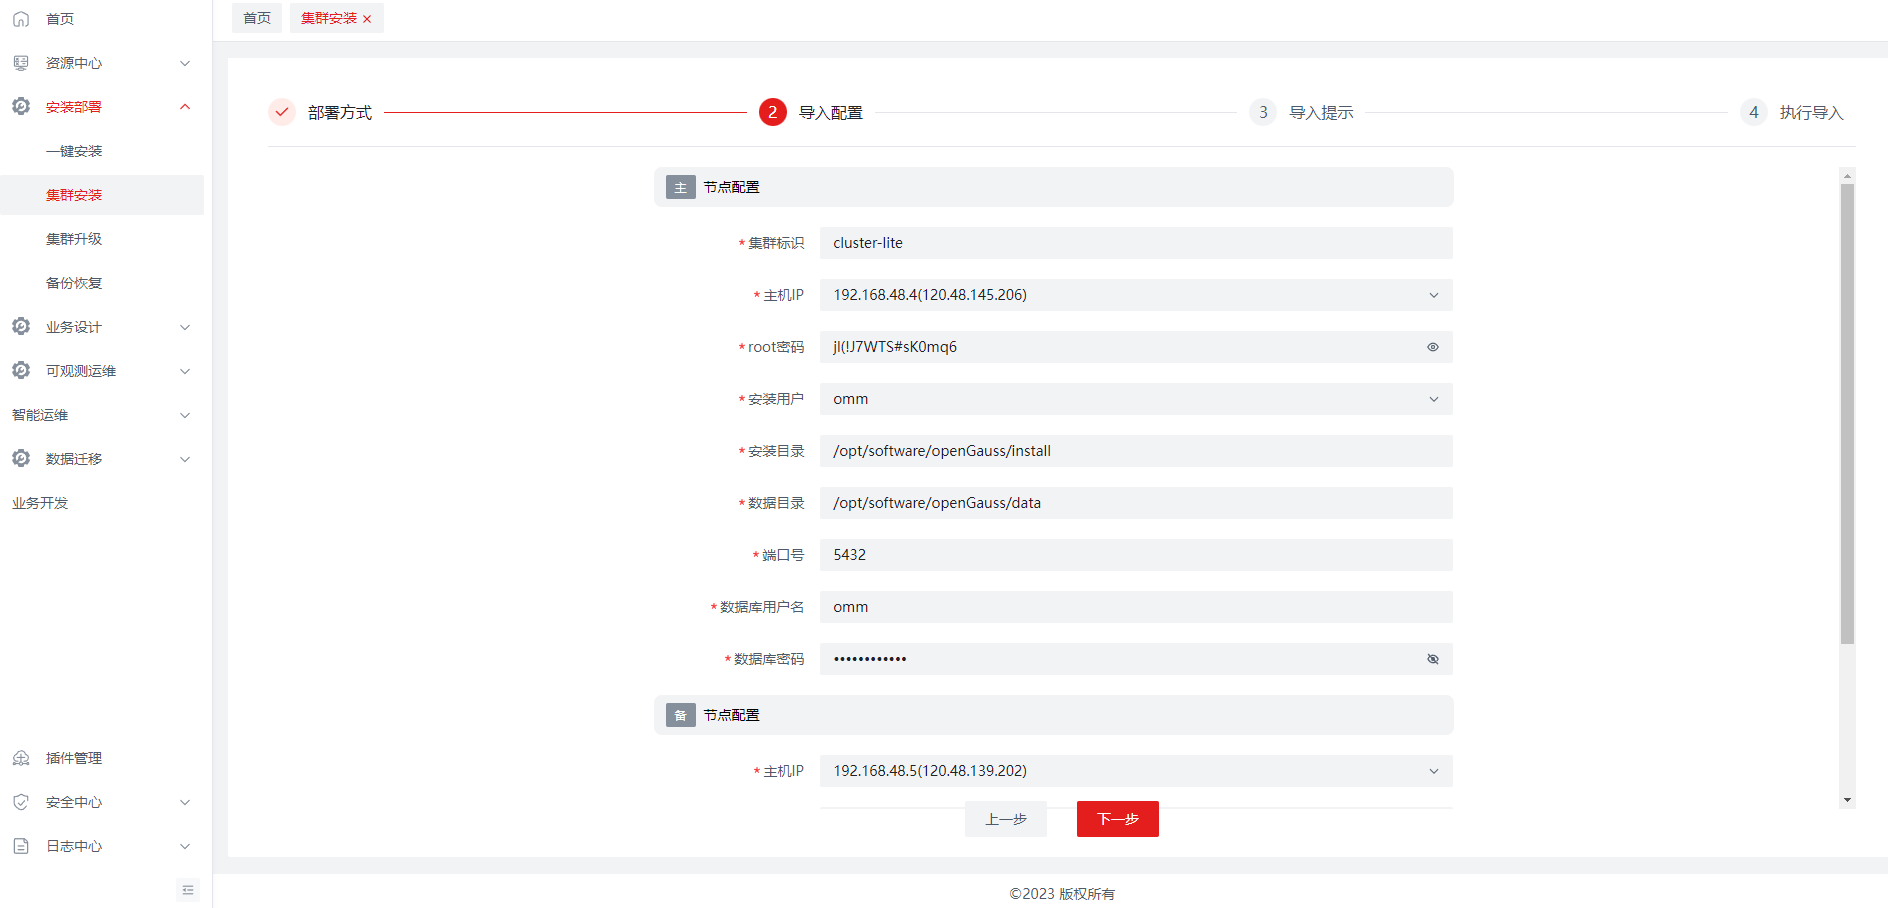Click the 上一步 previous step button
1888x908 pixels.
(1005, 819)
